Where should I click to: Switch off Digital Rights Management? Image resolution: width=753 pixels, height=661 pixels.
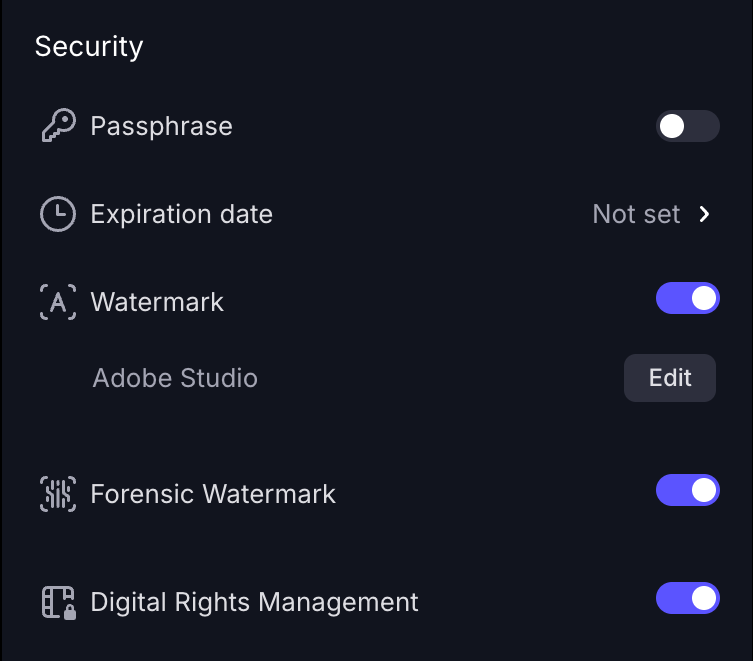pyautogui.click(x=687, y=598)
